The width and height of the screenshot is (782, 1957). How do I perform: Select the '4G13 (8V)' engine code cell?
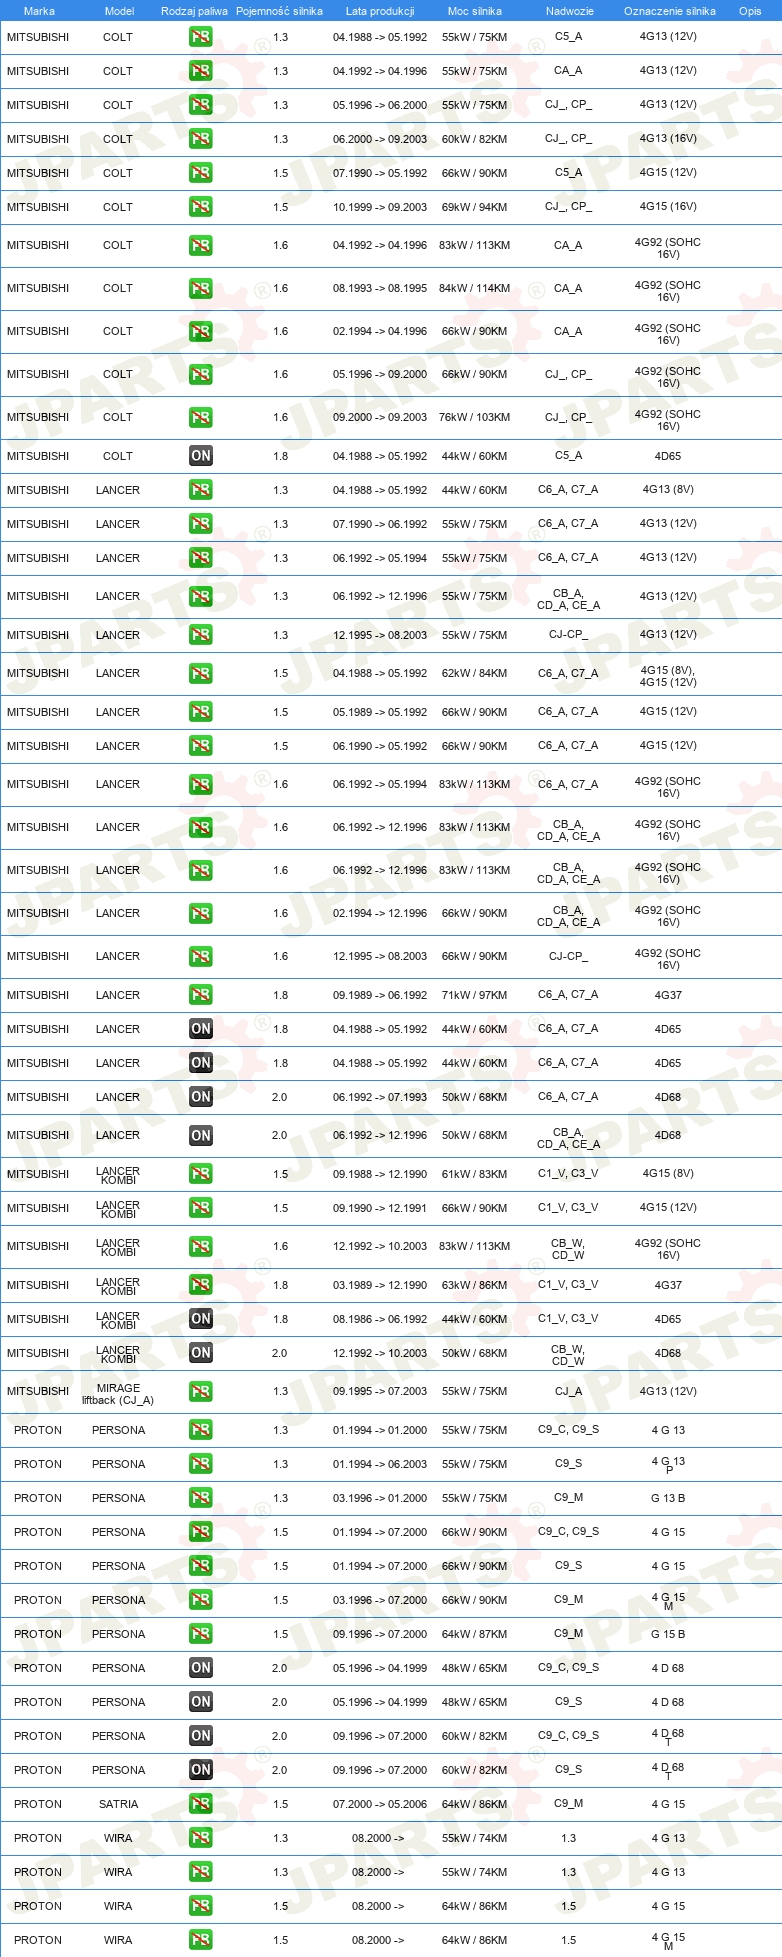point(668,490)
